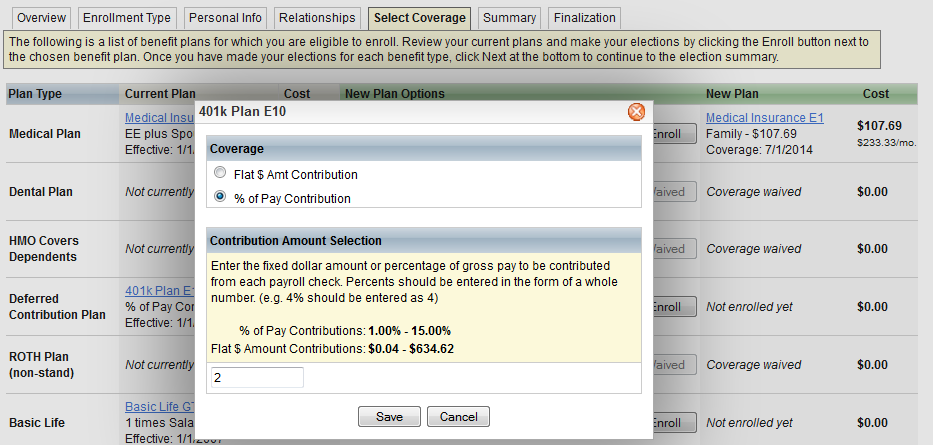
Task: Select Flat $ Amt Contribution option
Action: coord(220,174)
